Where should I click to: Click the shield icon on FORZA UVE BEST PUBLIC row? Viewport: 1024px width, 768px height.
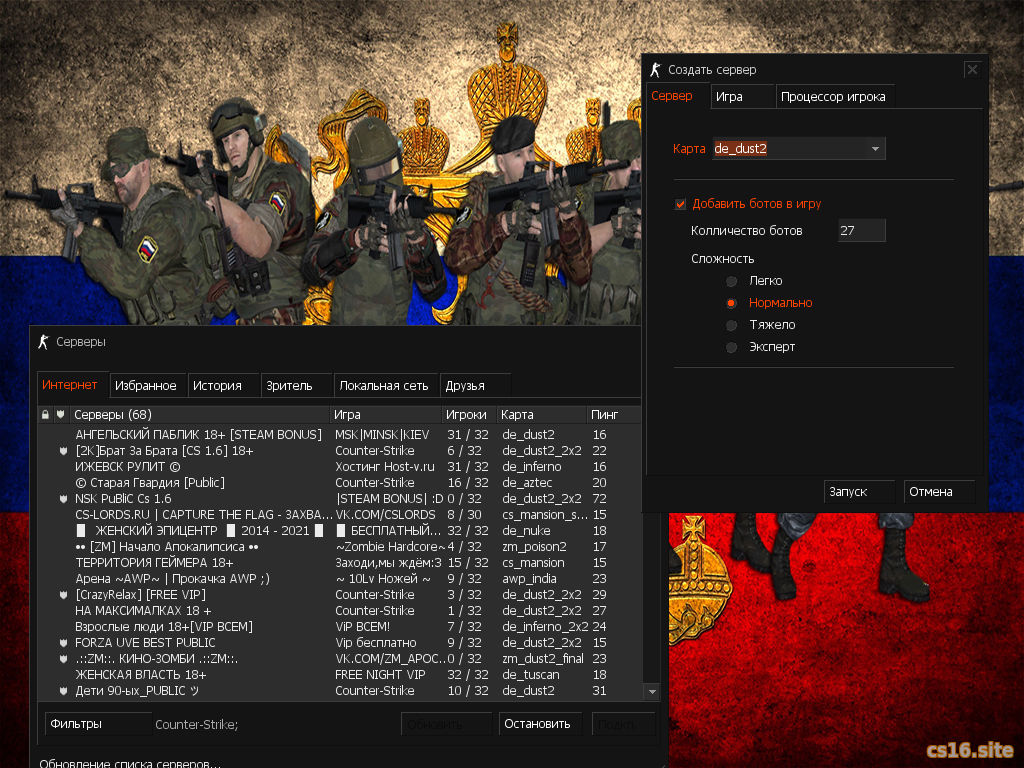click(x=63, y=643)
